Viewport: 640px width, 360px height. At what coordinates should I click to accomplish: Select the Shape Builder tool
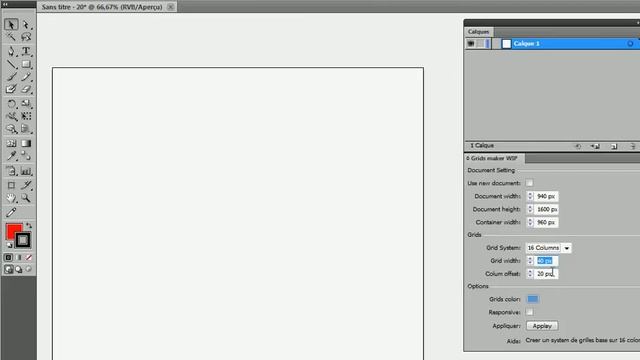coord(11,129)
